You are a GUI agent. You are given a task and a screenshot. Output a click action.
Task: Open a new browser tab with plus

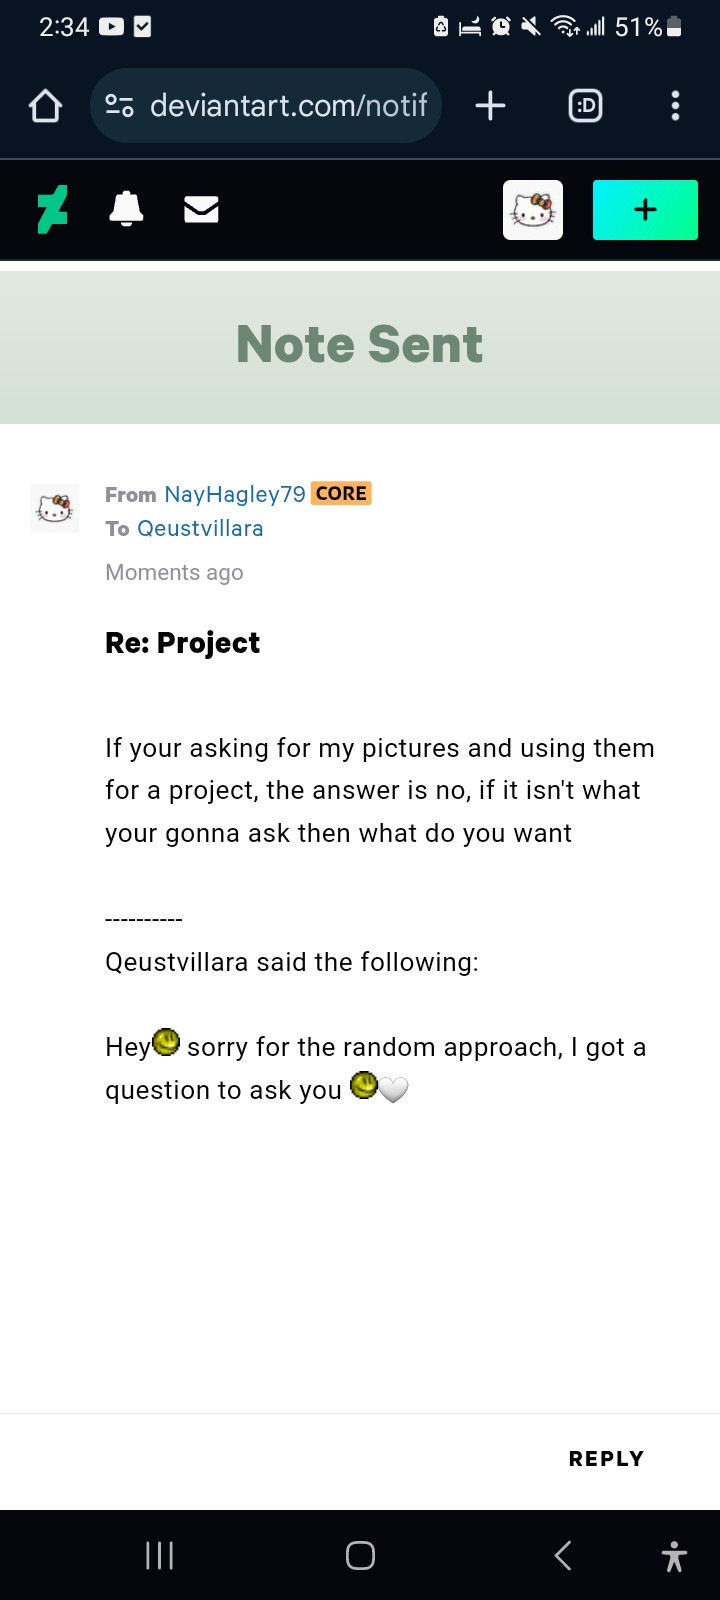pyautogui.click(x=490, y=106)
